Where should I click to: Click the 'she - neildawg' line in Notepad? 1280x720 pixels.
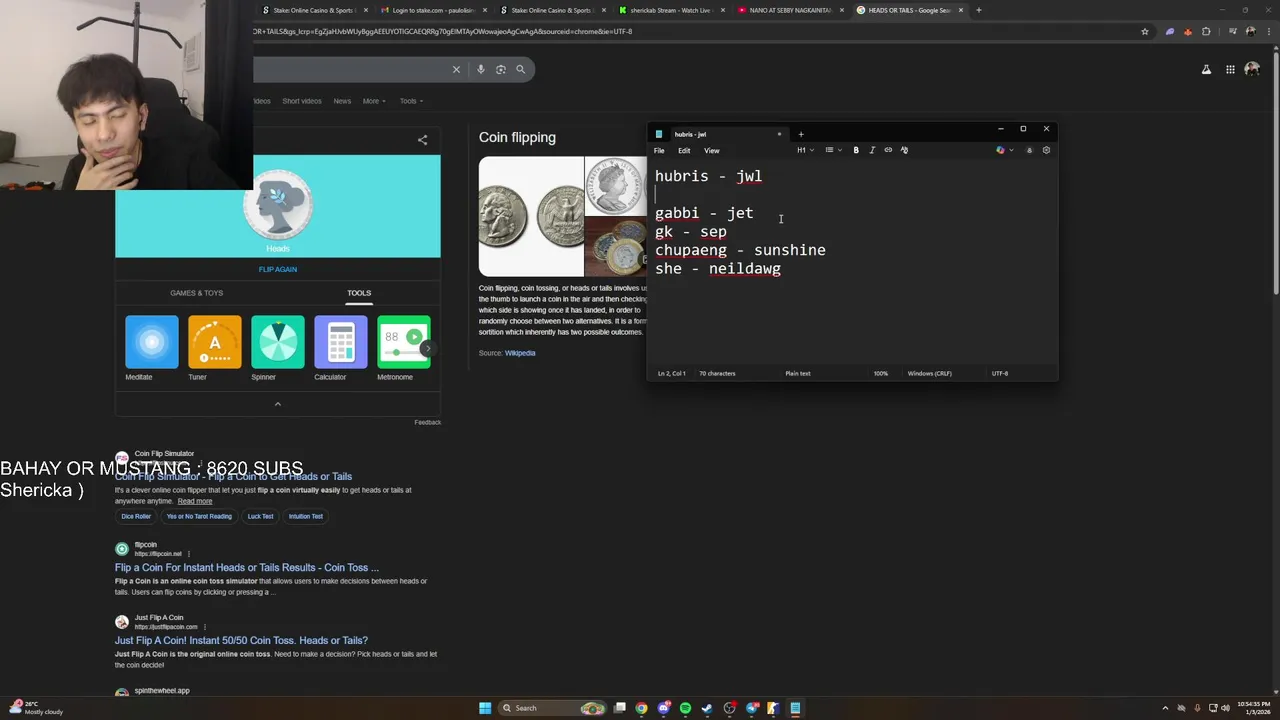718,268
